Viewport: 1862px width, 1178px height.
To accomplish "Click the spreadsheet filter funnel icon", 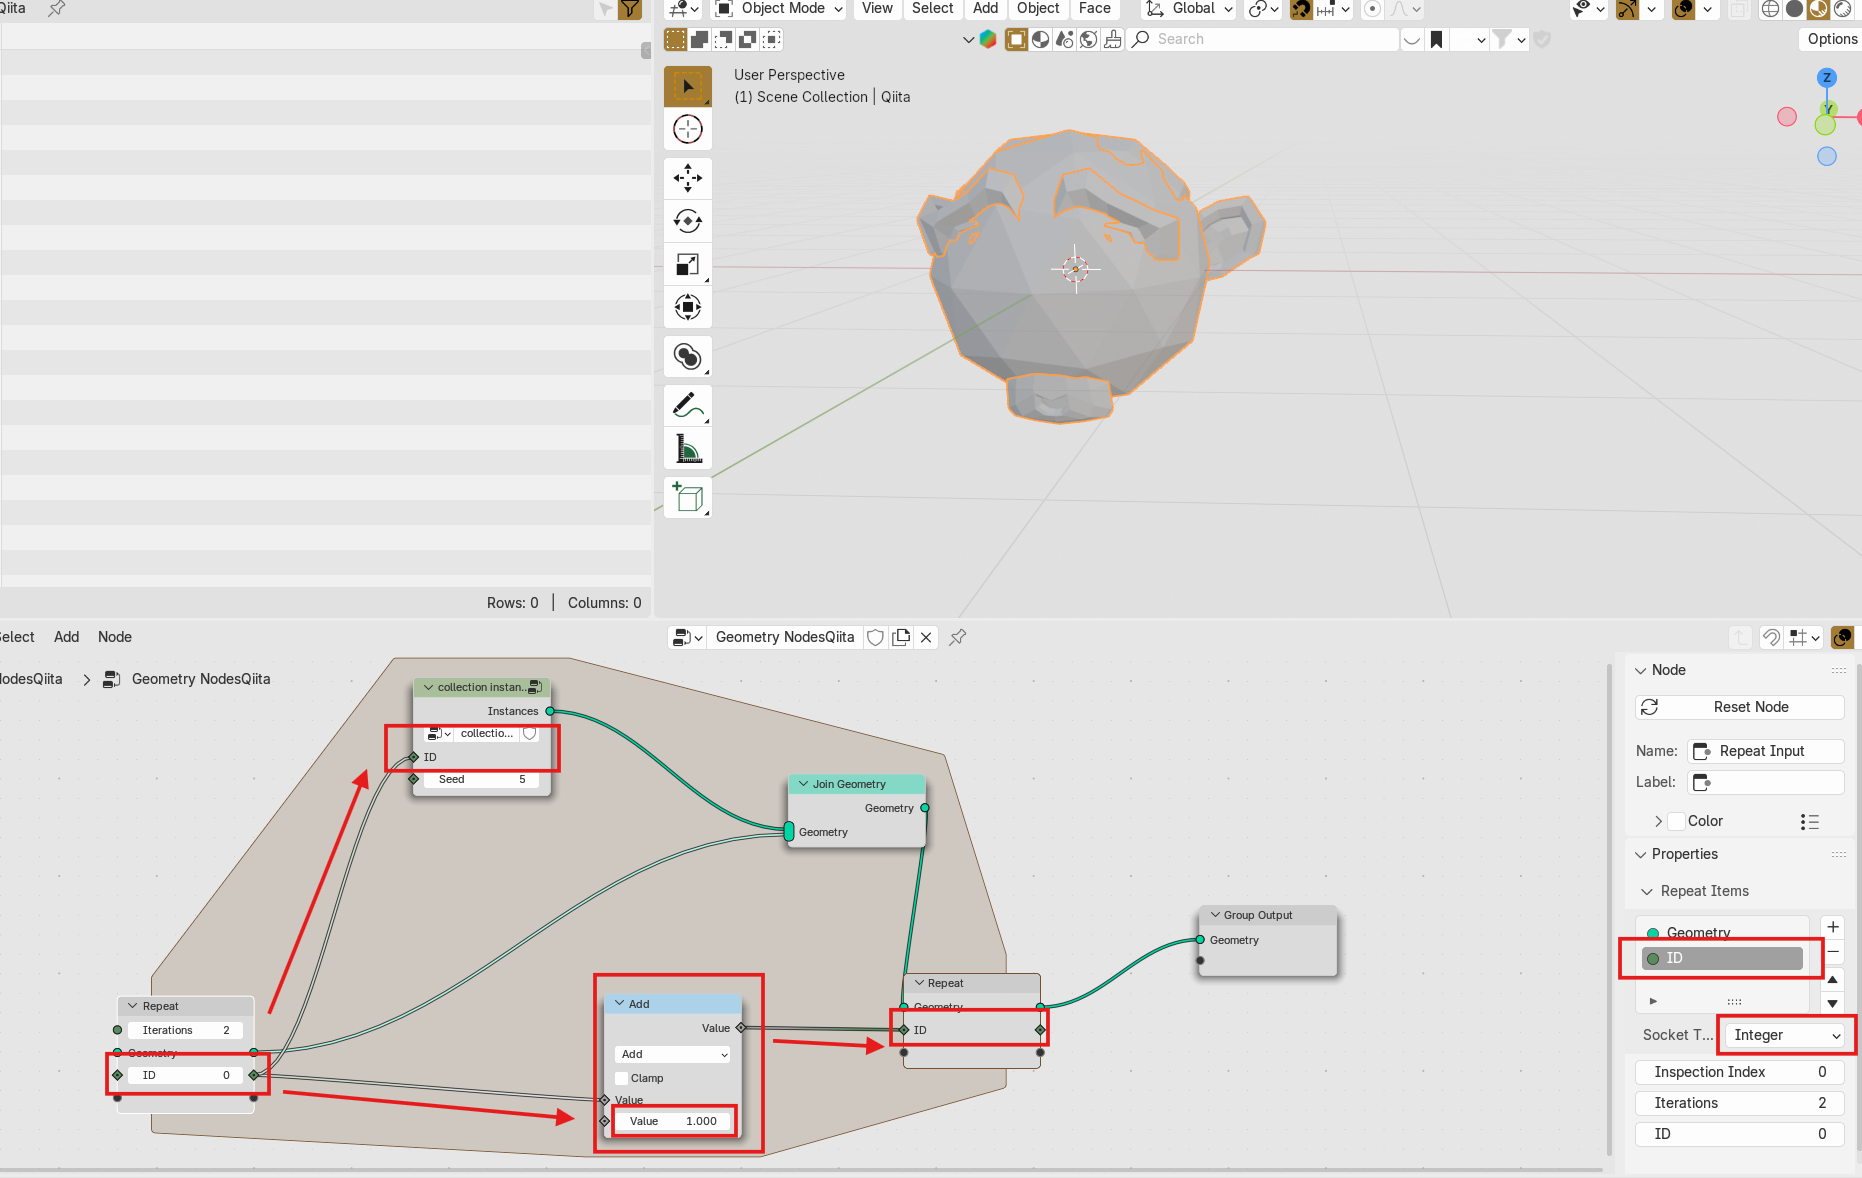I will tap(630, 10).
